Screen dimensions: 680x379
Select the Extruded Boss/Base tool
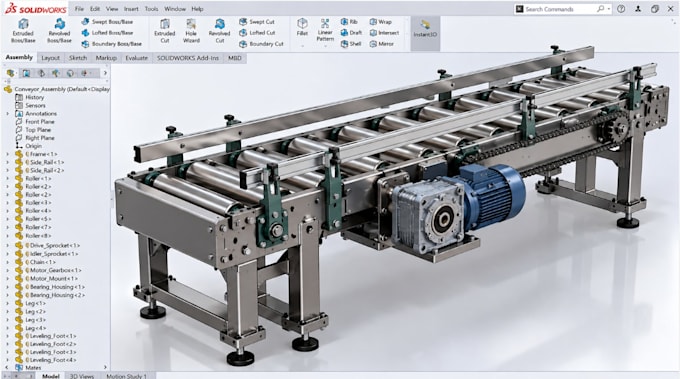23,30
